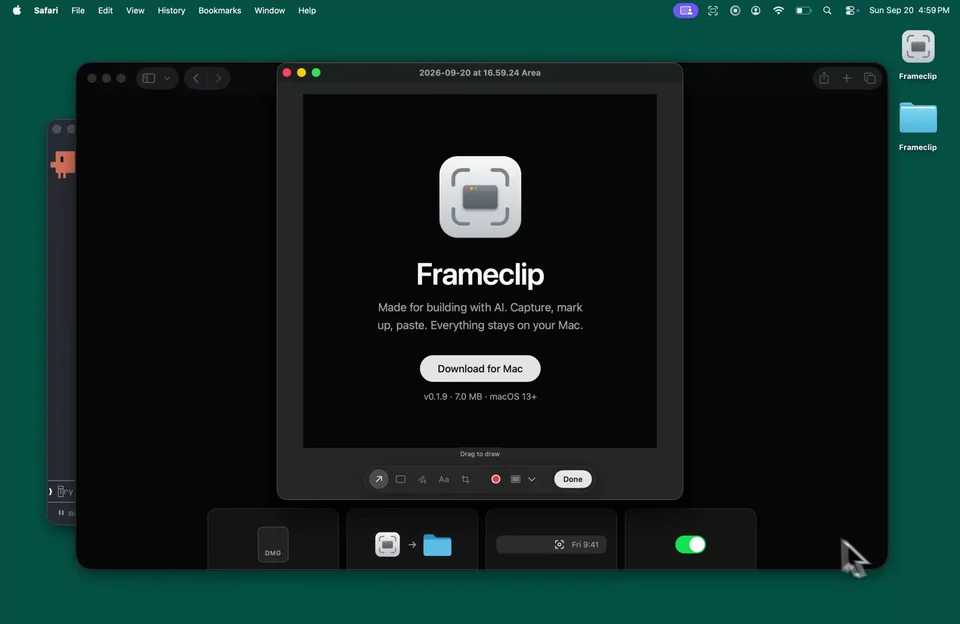Click the Frameclip capture menu bar icon
The height and width of the screenshot is (624, 960).
713,10
